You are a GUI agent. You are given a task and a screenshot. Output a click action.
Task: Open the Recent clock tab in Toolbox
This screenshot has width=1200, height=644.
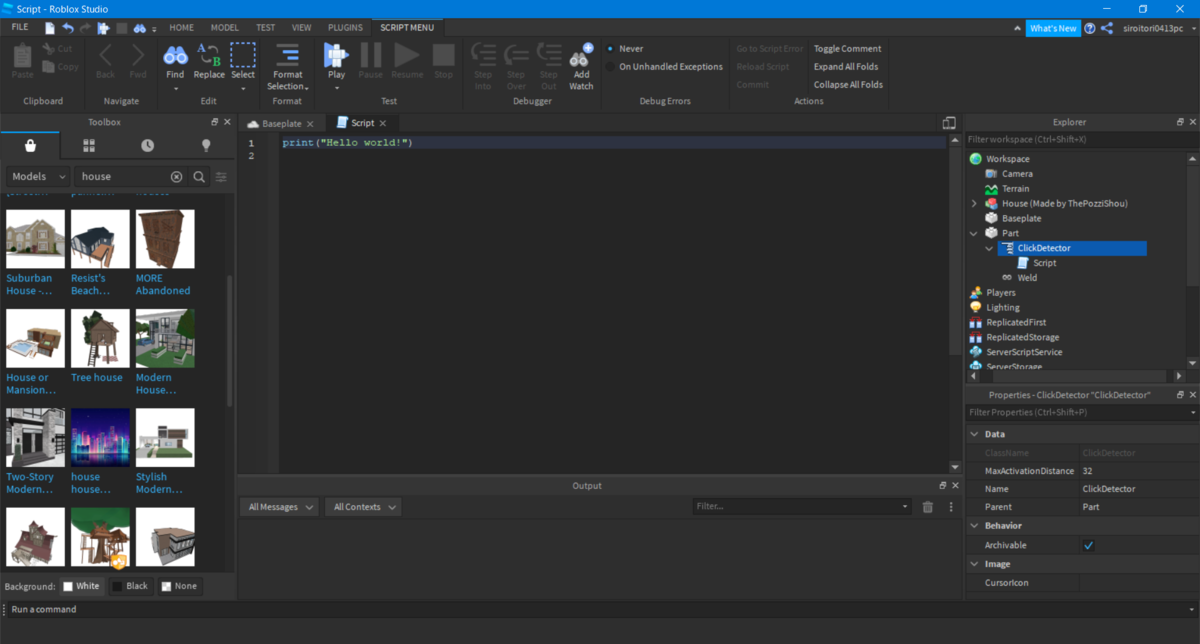tap(147, 146)
